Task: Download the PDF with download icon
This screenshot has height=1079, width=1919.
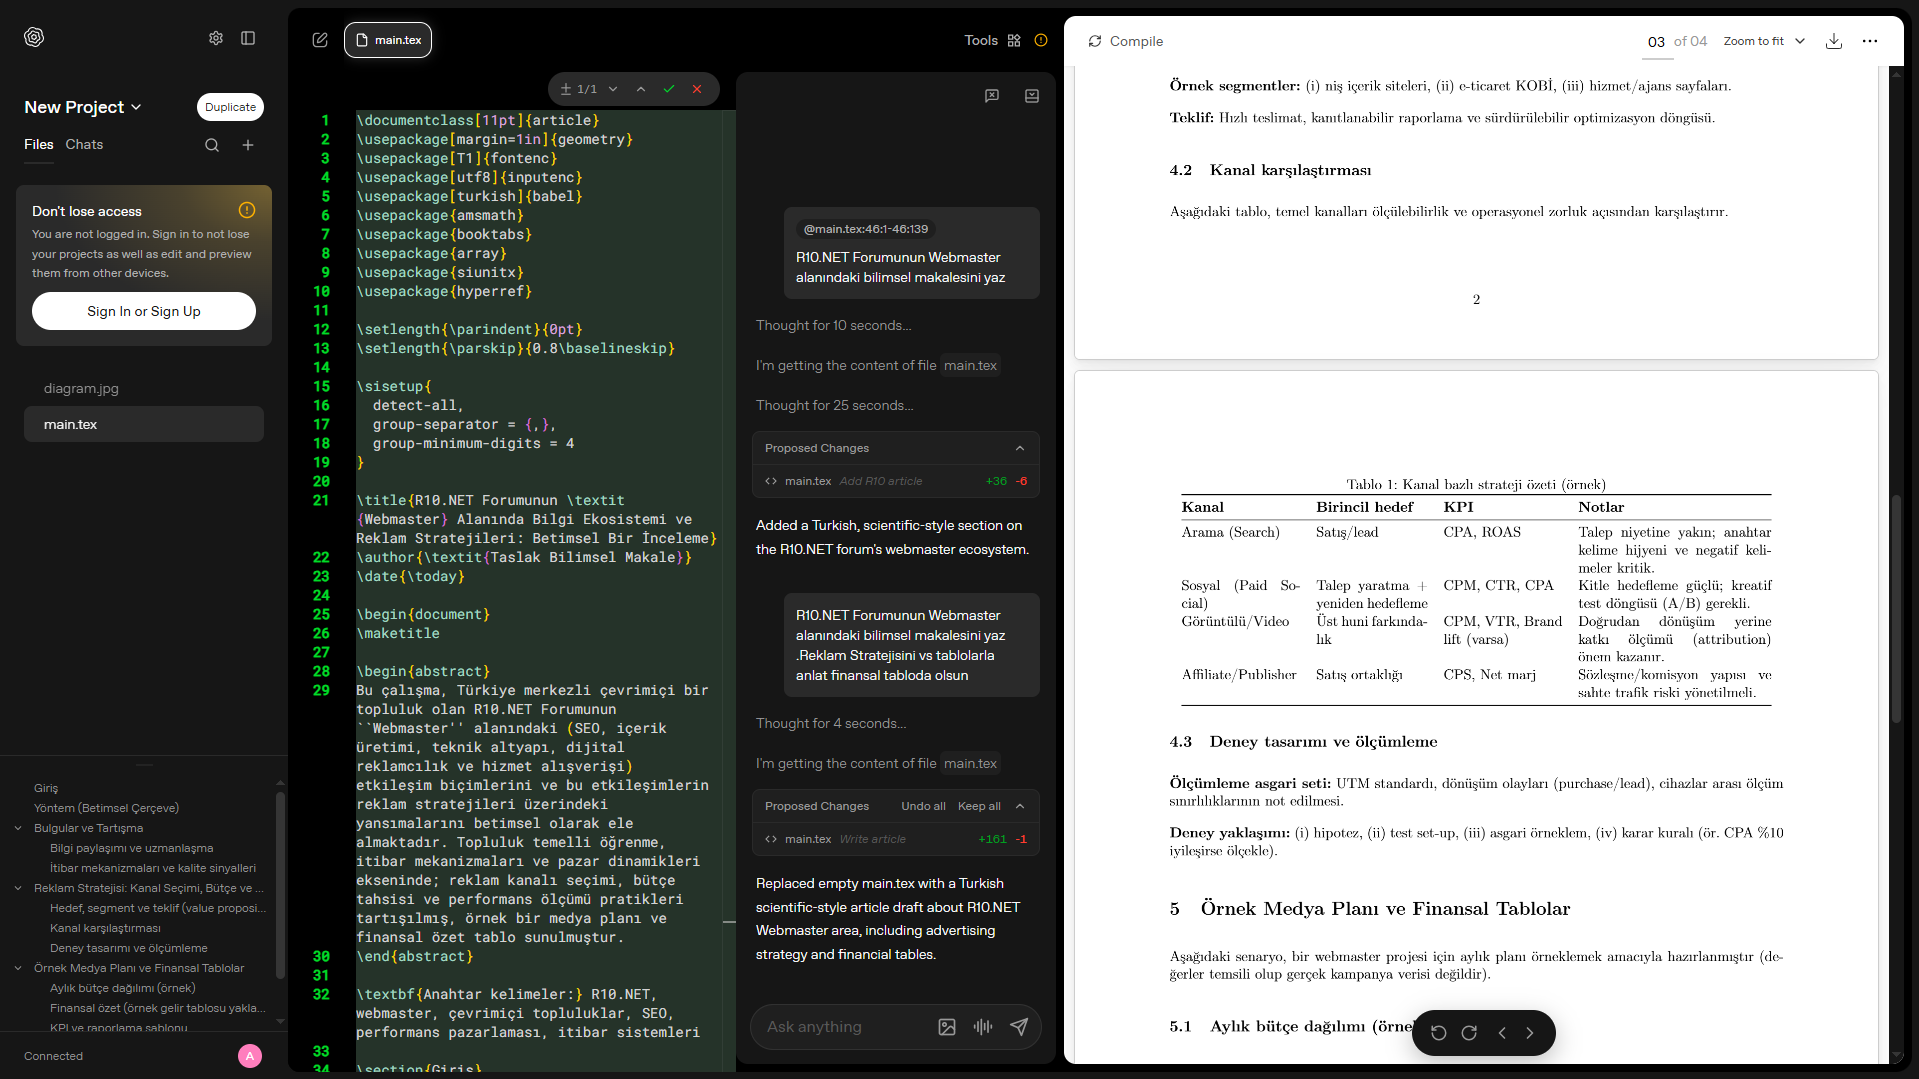Action: click(1834, 41)
